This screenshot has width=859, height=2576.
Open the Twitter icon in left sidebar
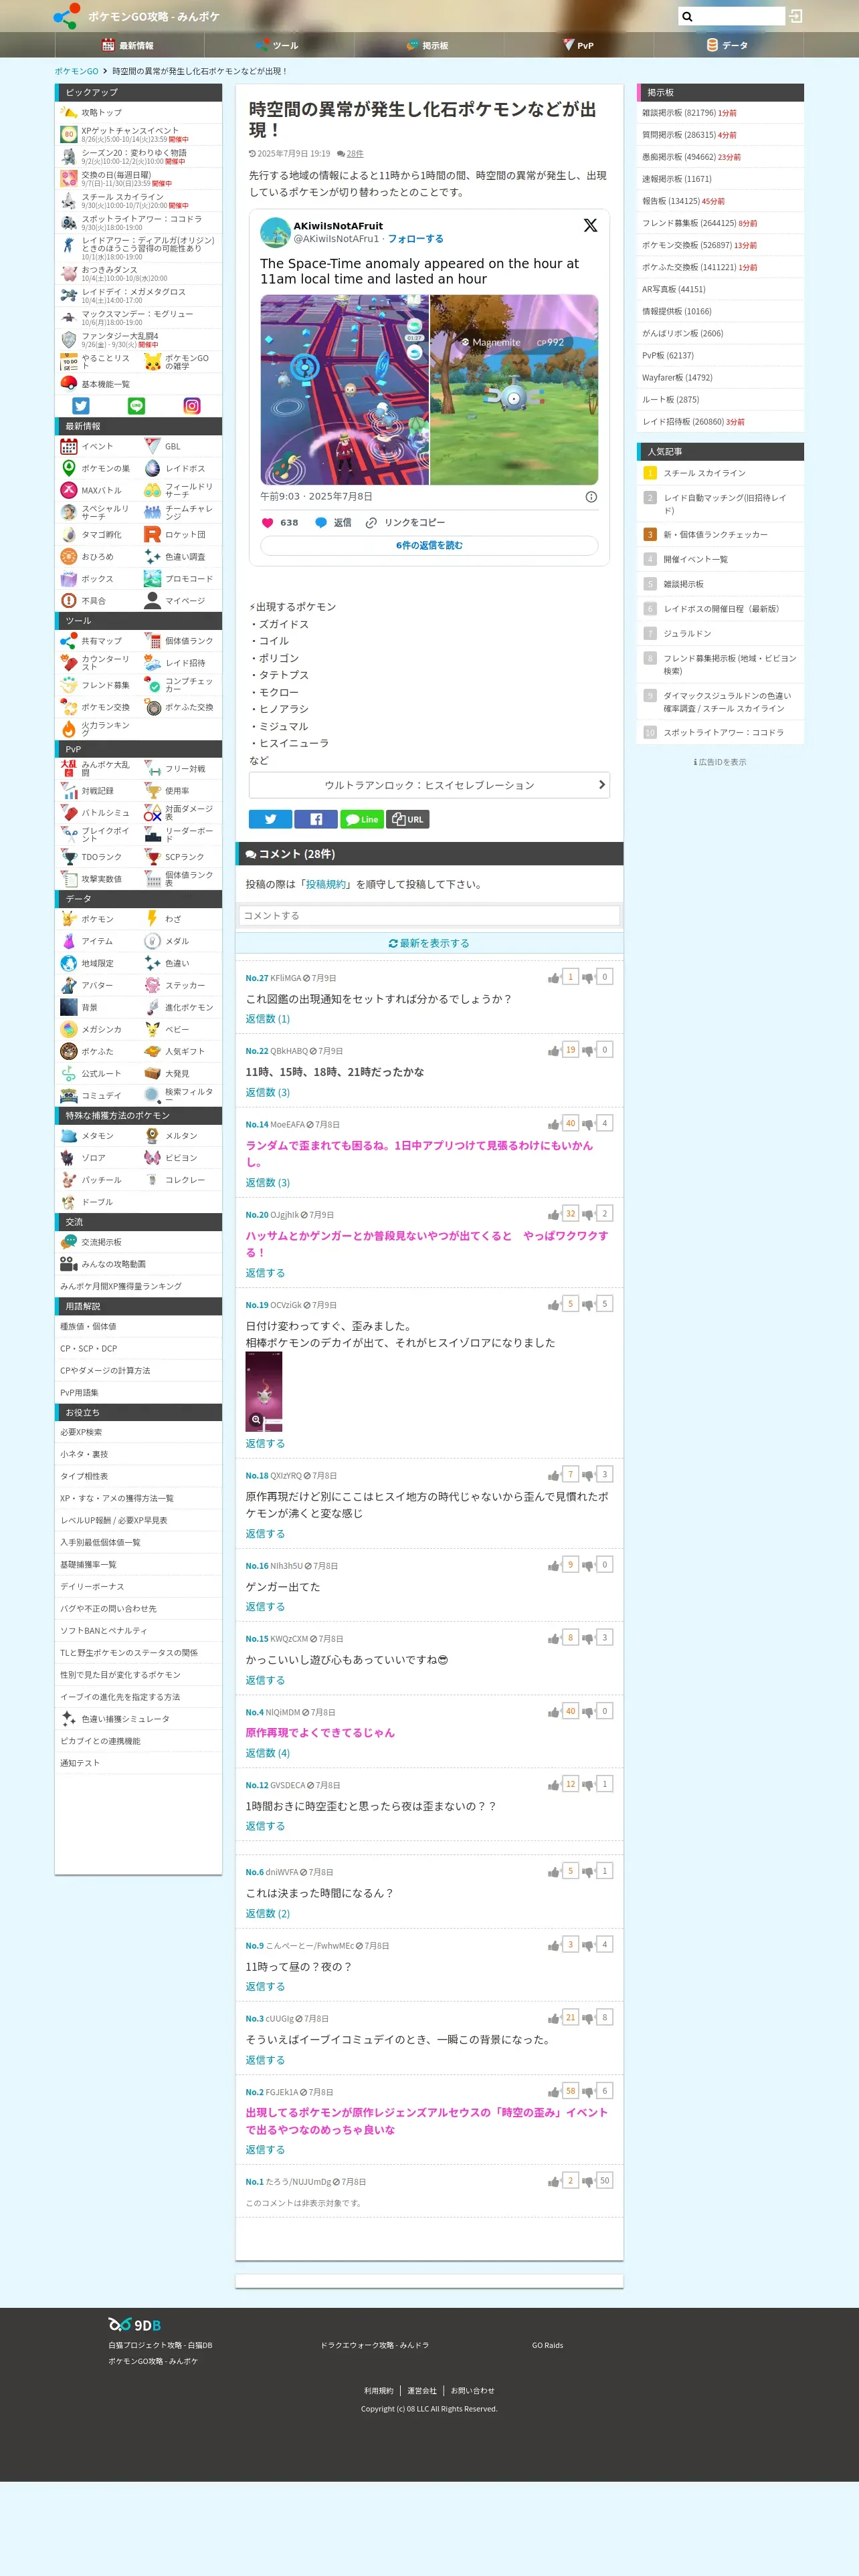pos(81,406)
